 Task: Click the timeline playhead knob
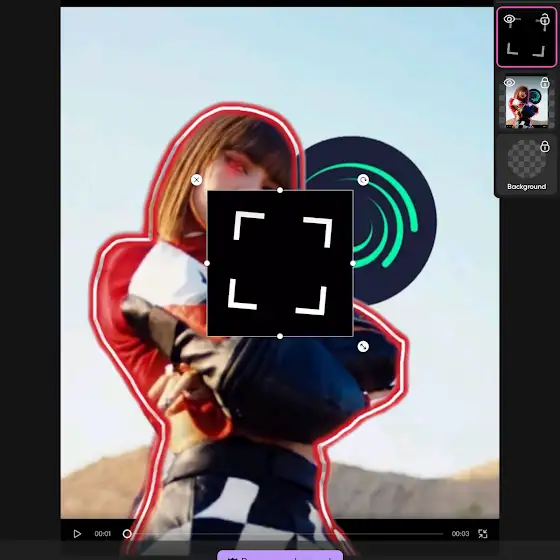127,534
